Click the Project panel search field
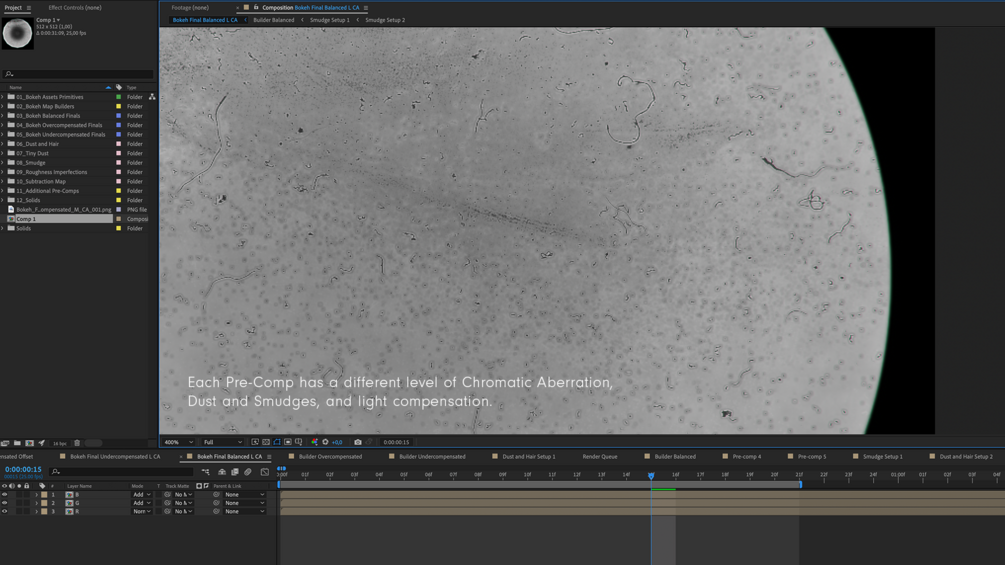 78,74
